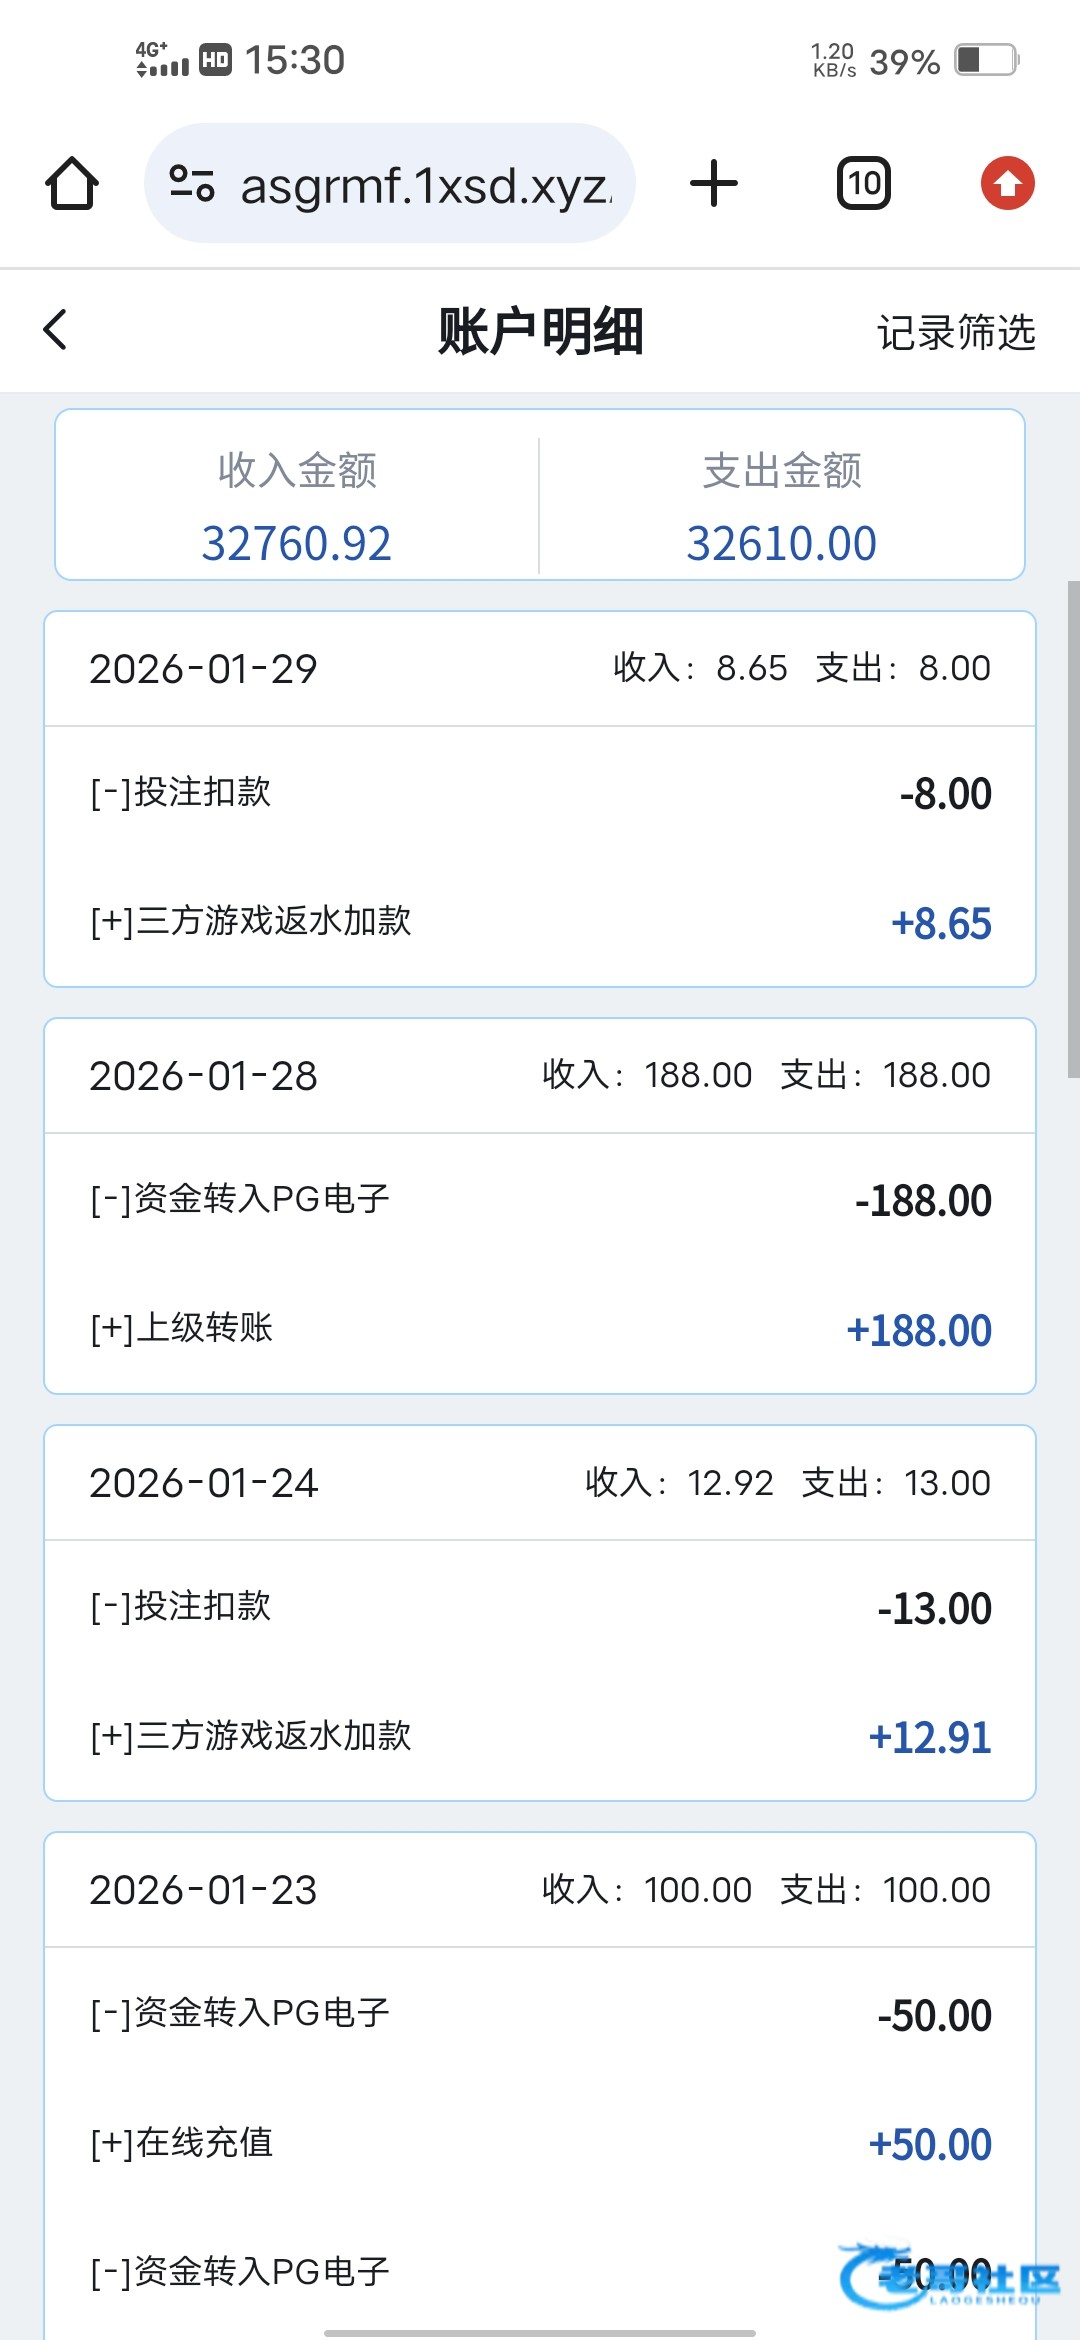Tap the 2026-01-23 date header

click(204, 1890)
